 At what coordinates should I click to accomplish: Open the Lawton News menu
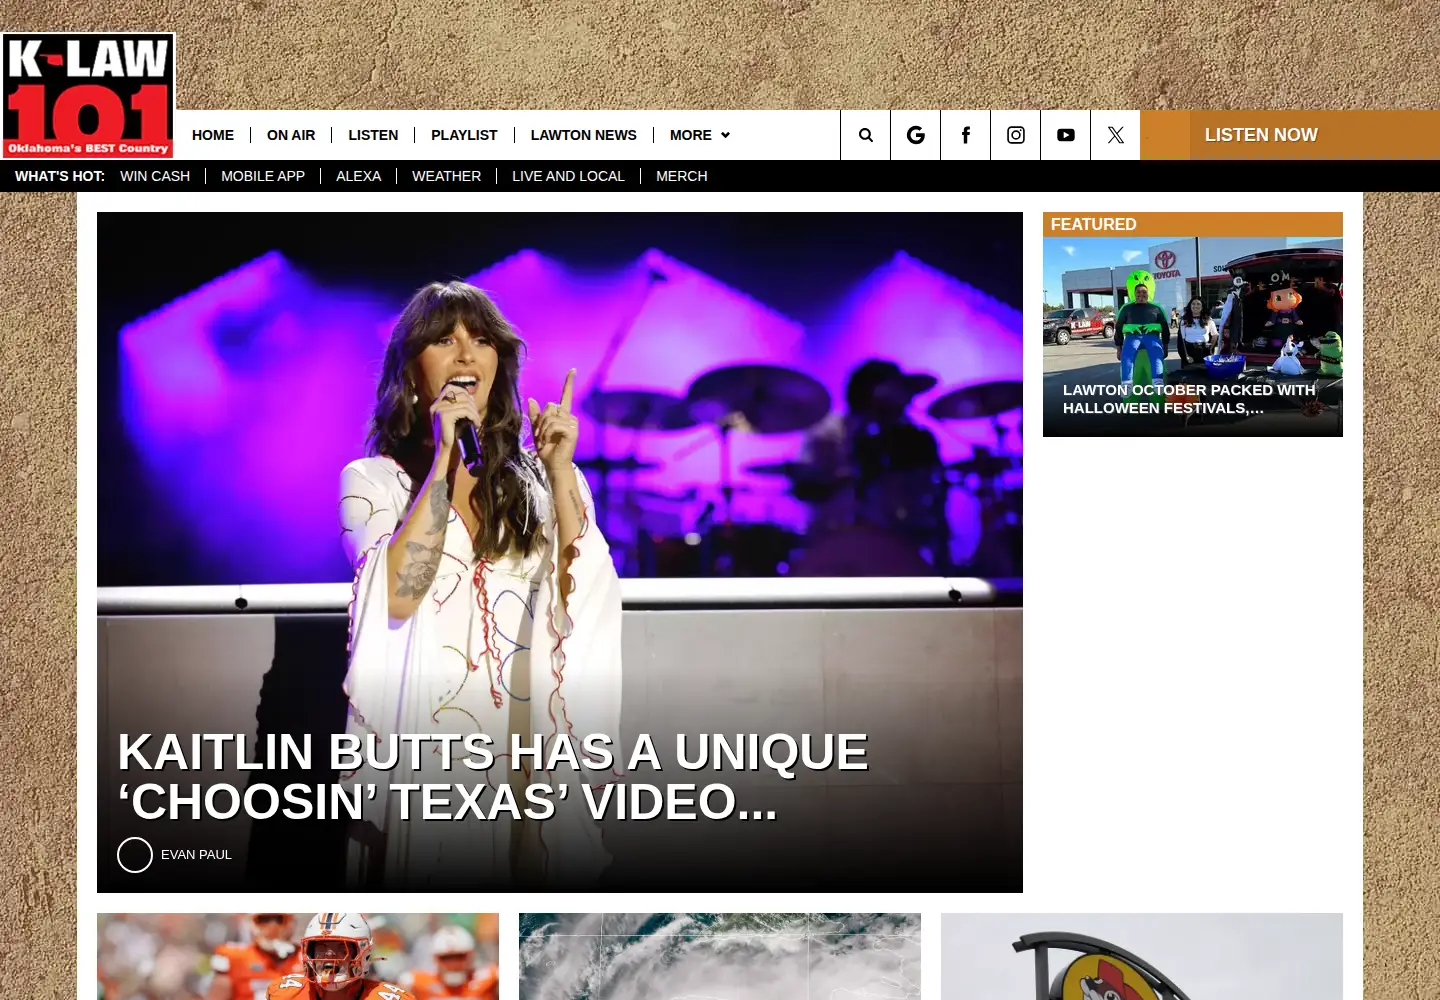pyautogui.click(x=584, y=135)
